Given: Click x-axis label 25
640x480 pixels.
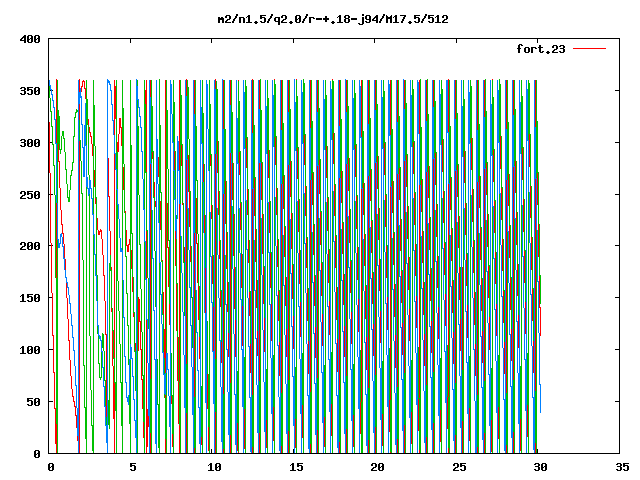Looking at the screenshot, I should 459,467.
